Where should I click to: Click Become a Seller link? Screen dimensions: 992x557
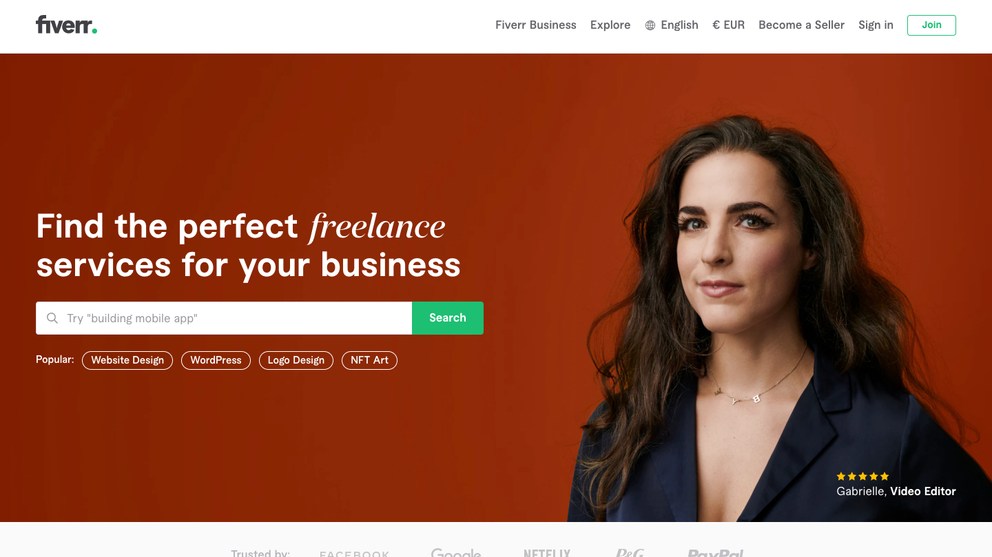pos(801,25)
